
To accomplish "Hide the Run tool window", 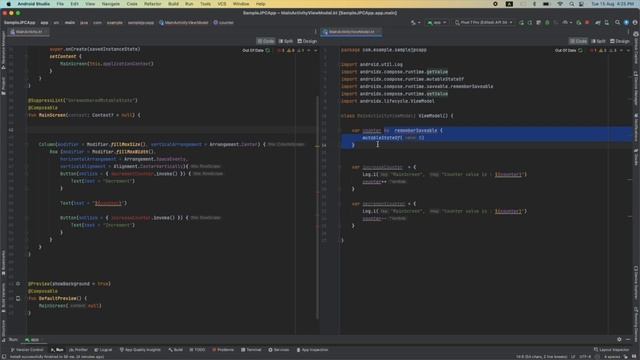I will [628, 340].
